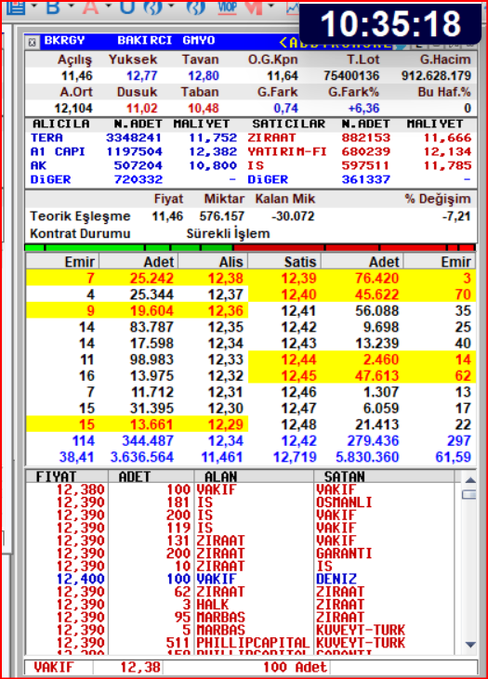
Task: Click the trades list scrollbar thumb
Action: (x=469, y=495)
